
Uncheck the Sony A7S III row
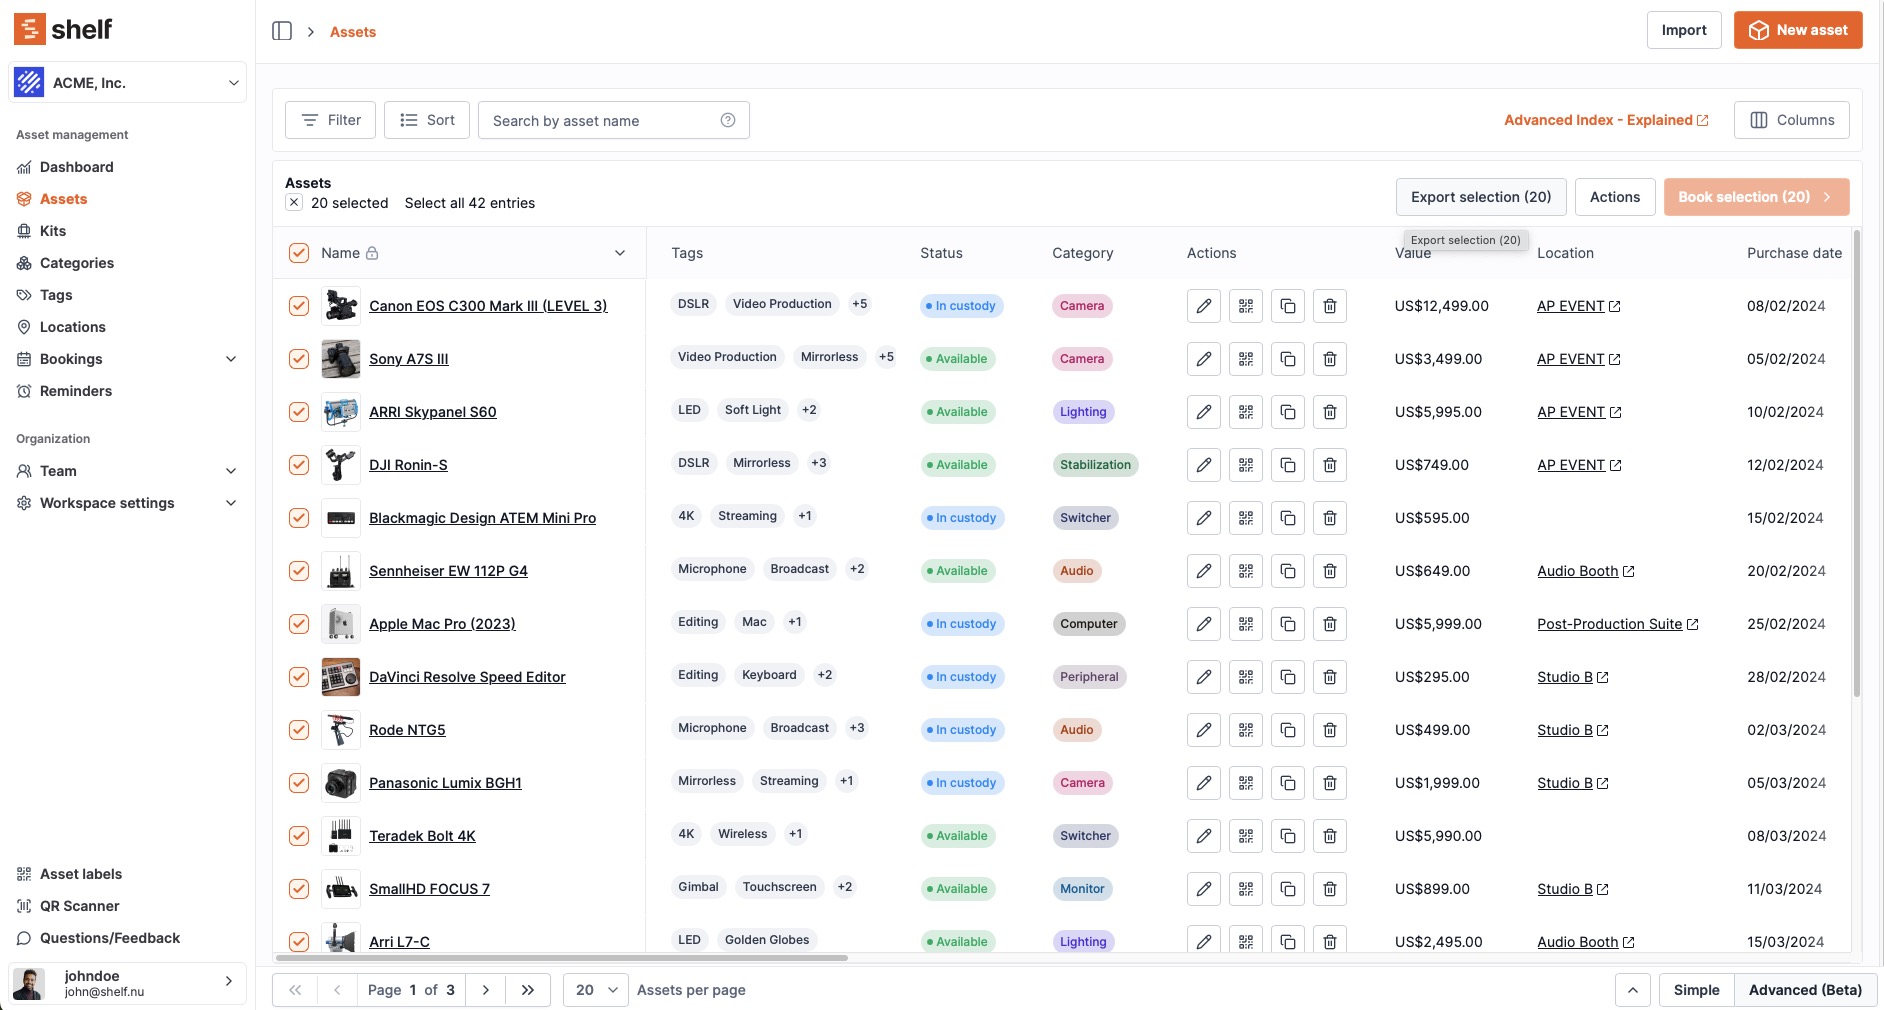(299, 359)
